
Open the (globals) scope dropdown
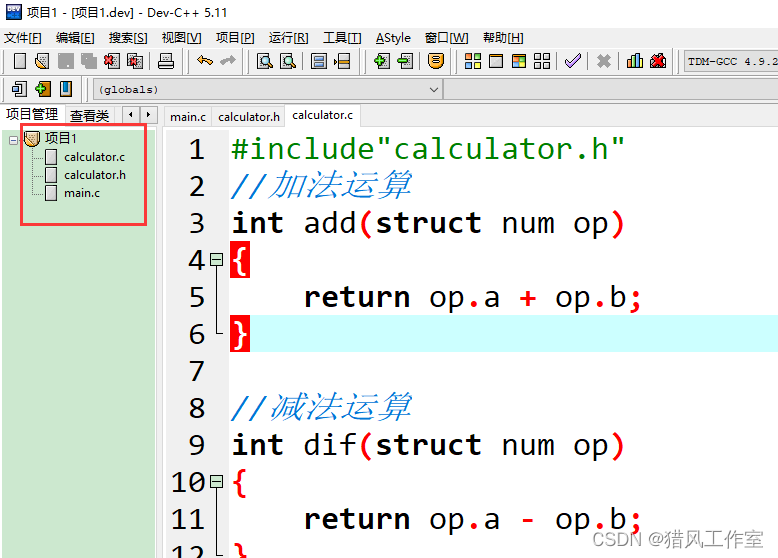267,90
